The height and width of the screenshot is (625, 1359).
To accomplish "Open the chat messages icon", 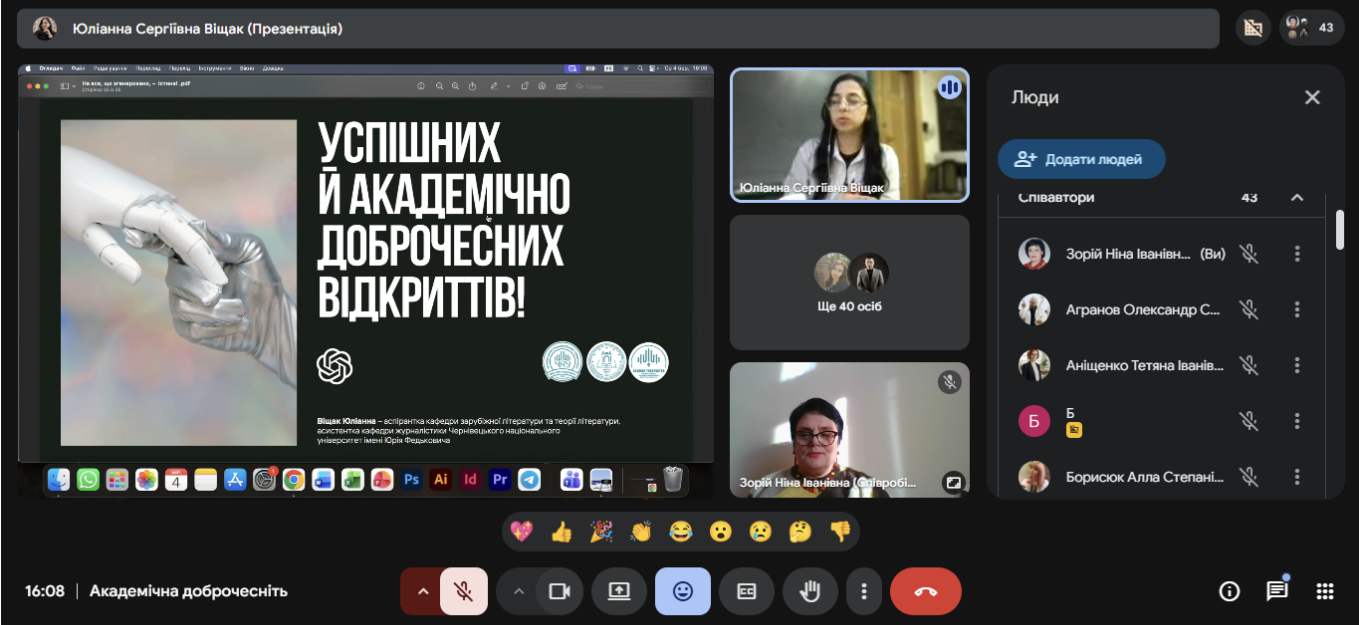I will coord(1277,591).
